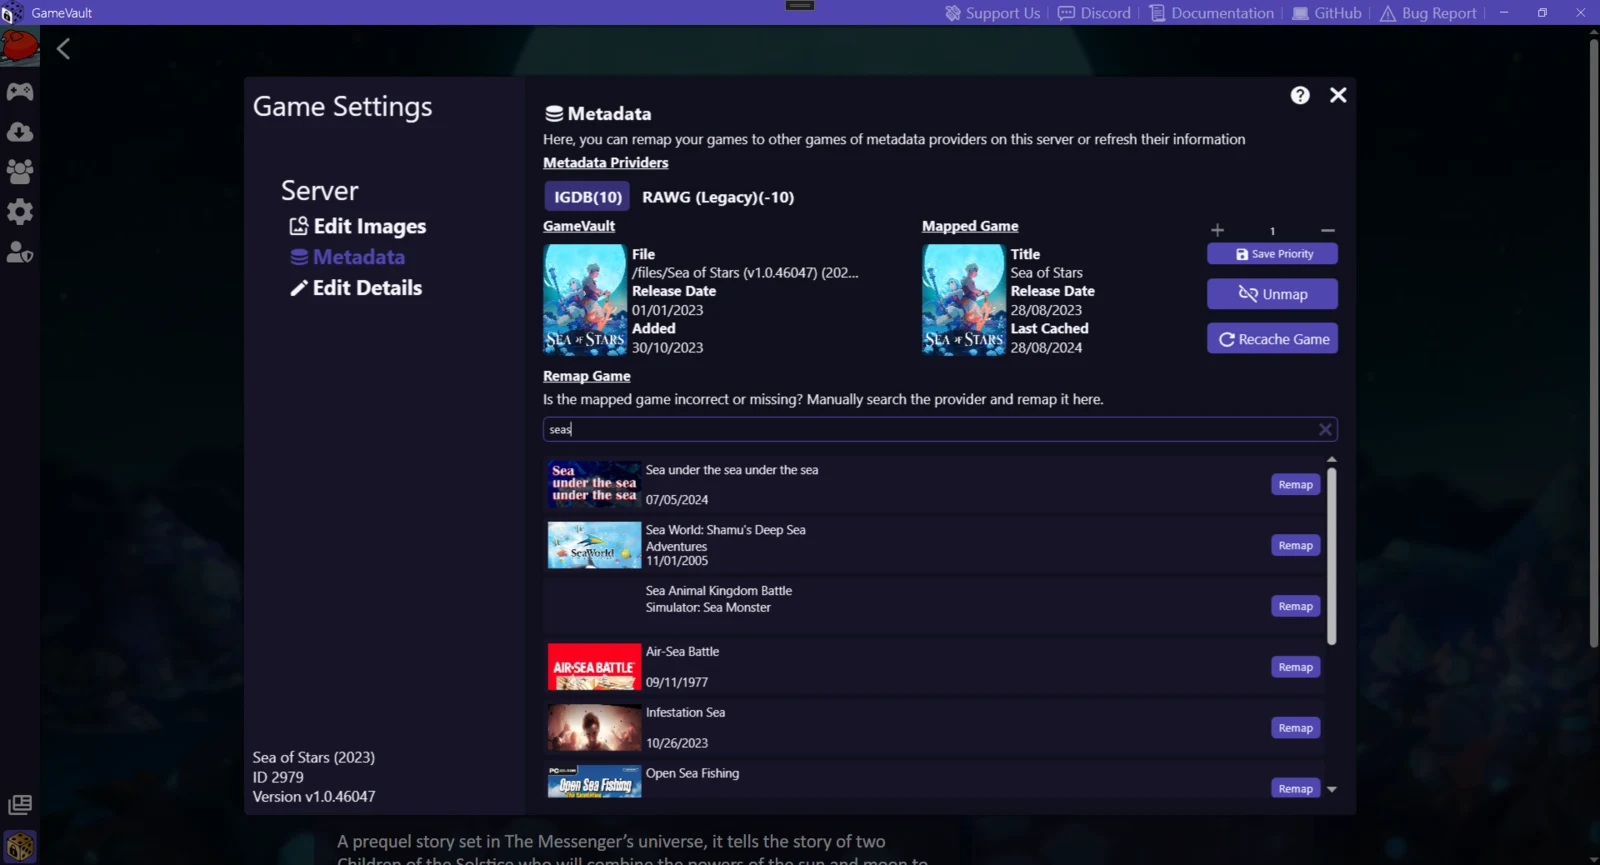The height and width of the screenshot is (865, 1600).
Task: Remap to Air-Sea Battle
Action: (1295, 668)
